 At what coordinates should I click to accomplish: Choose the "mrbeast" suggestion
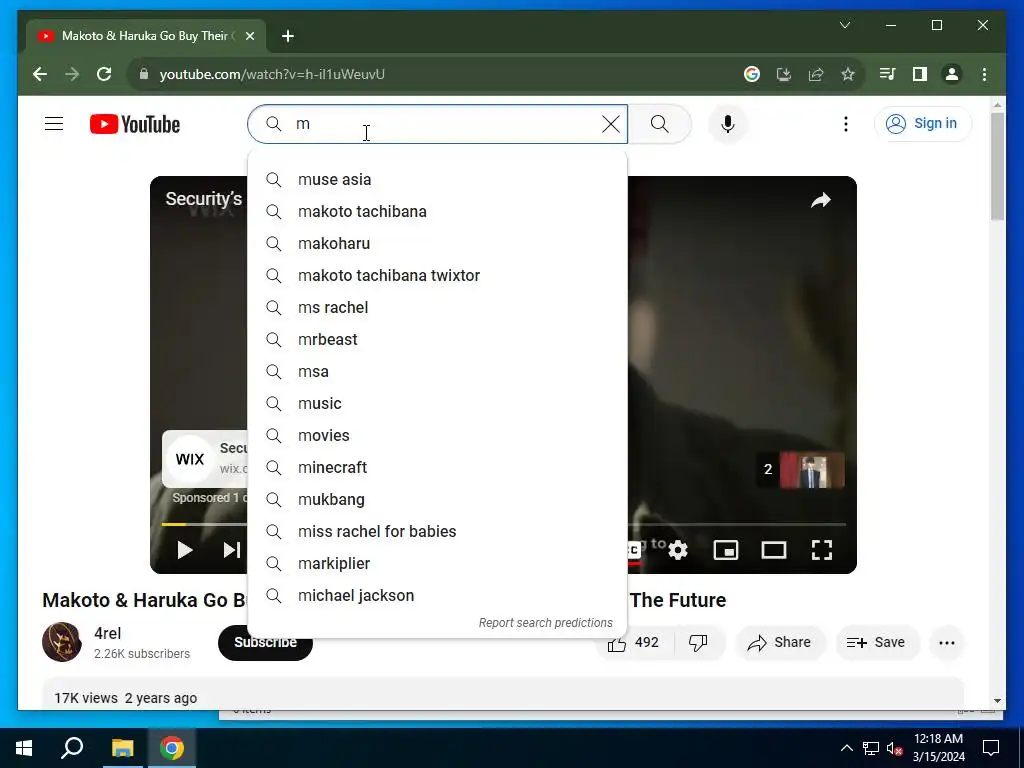[x=438, y=340]
